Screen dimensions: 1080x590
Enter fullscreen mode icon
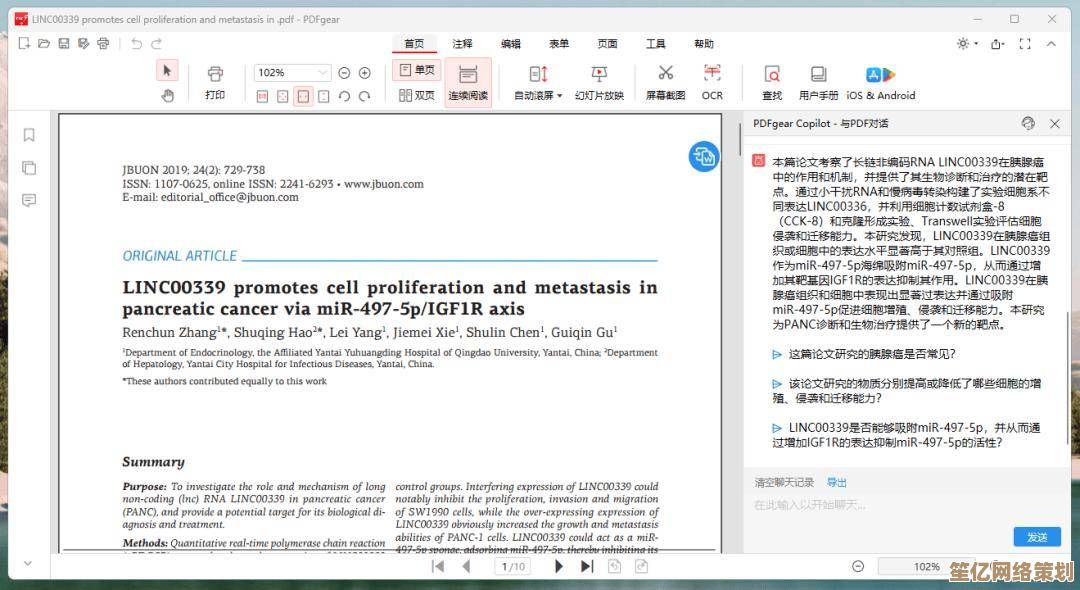[1025, 44]
